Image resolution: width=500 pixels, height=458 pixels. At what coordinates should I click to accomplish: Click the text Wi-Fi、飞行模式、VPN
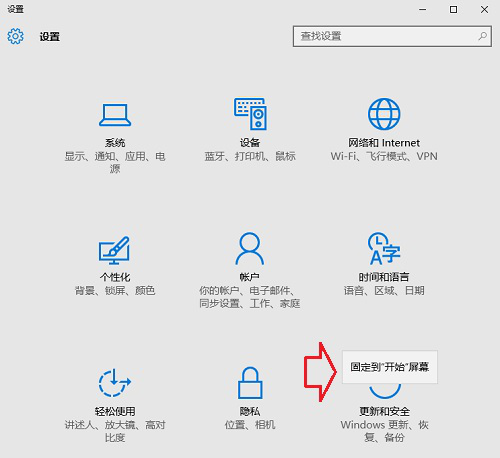tap(384, 156)
